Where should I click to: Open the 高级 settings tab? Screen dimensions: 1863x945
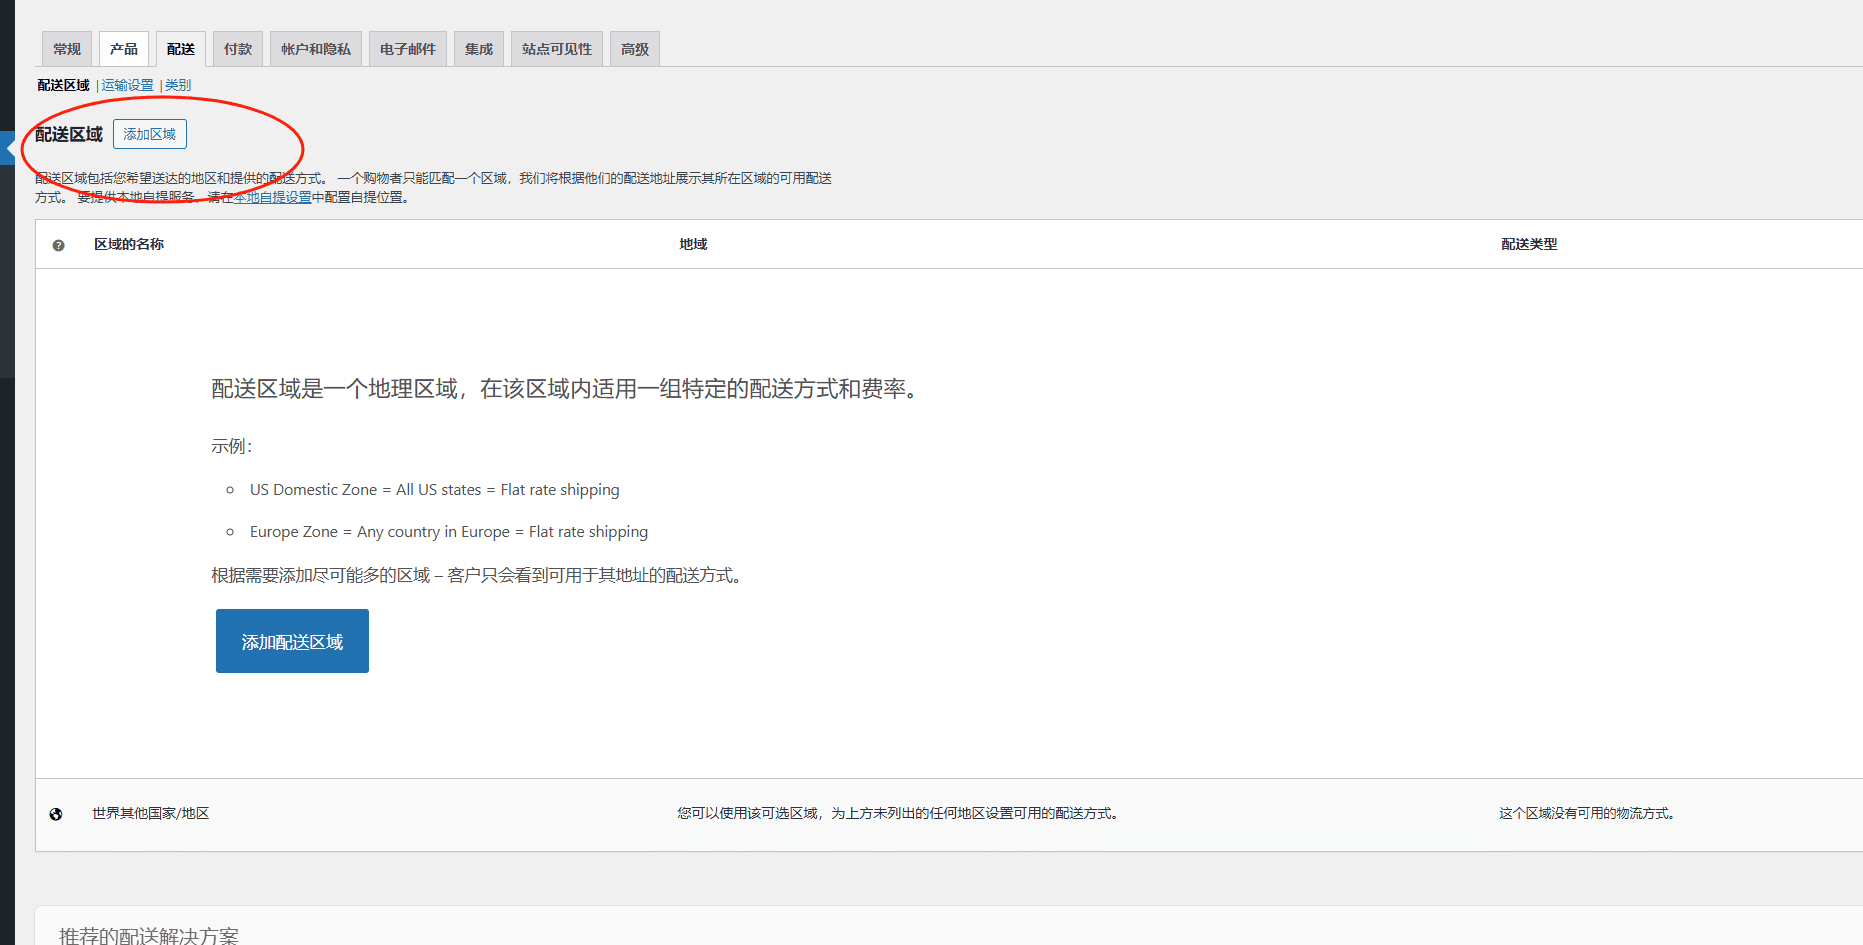[x=635, y=49]
